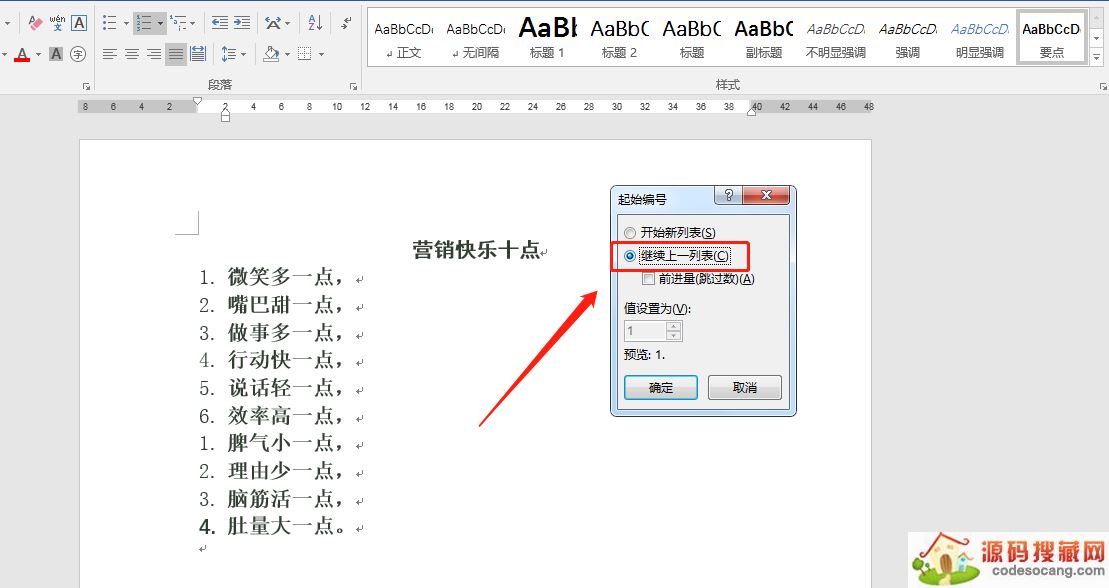
Task: Select 继续上一列表 radio option
Action: [x=630, y=256]
